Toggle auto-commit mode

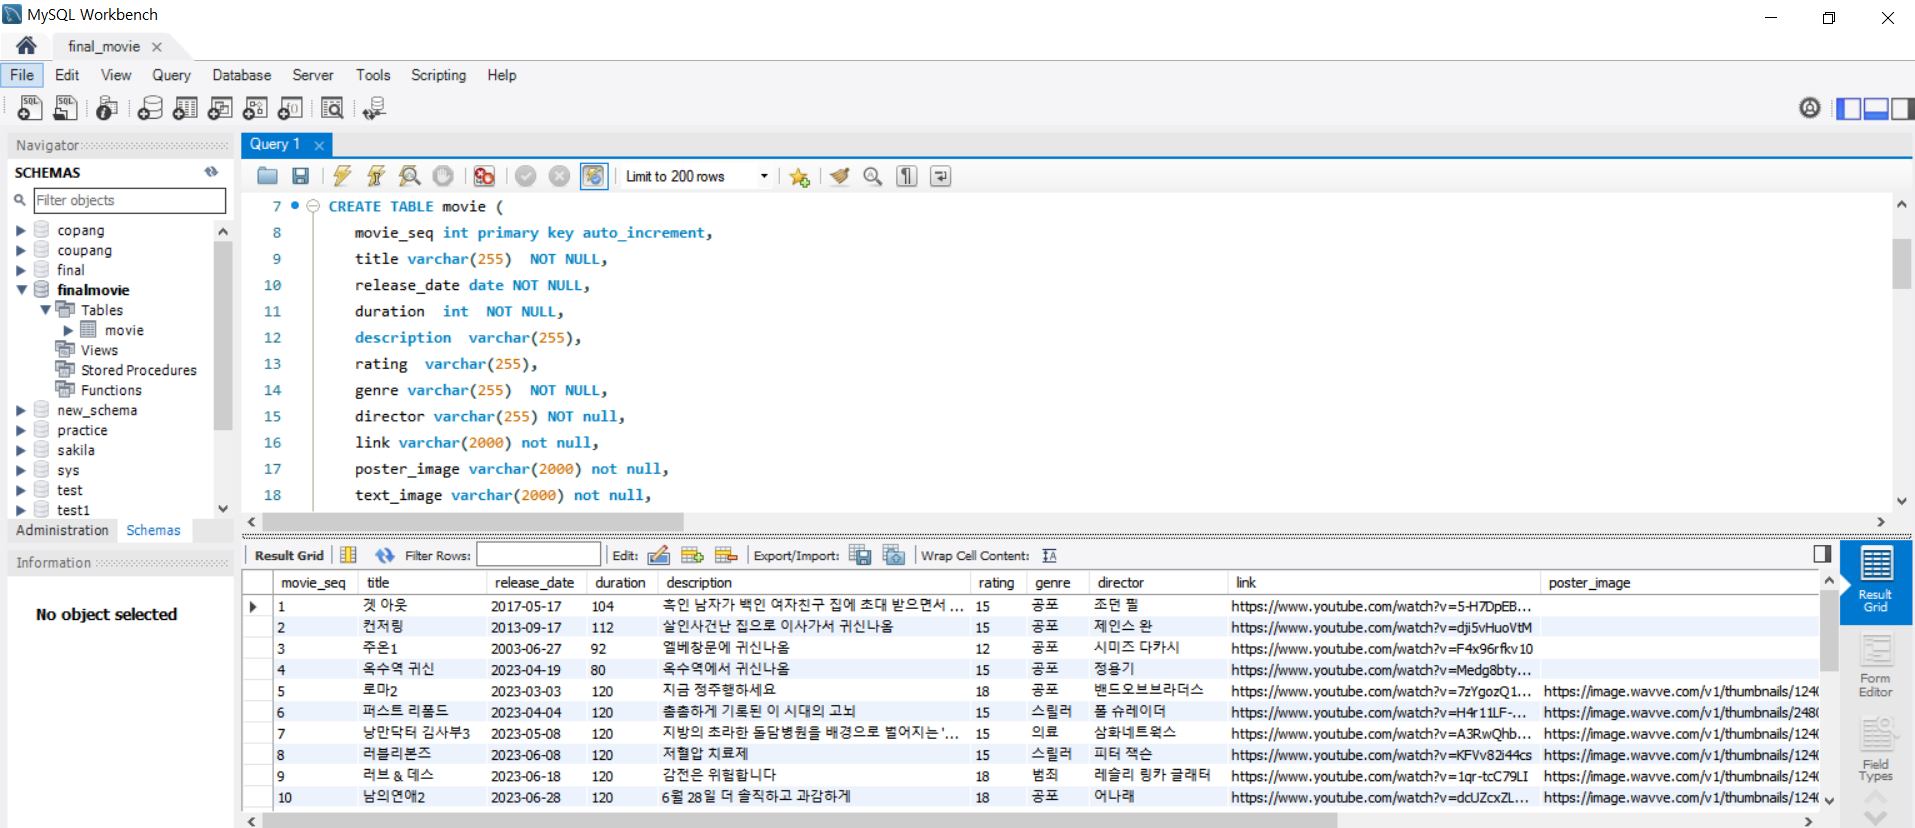point(593,176)
